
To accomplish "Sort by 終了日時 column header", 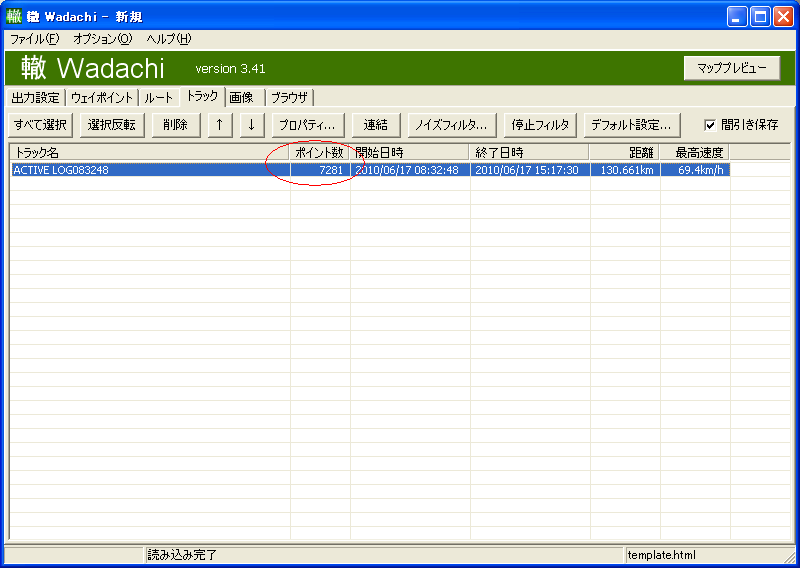I will click(529, 153).
